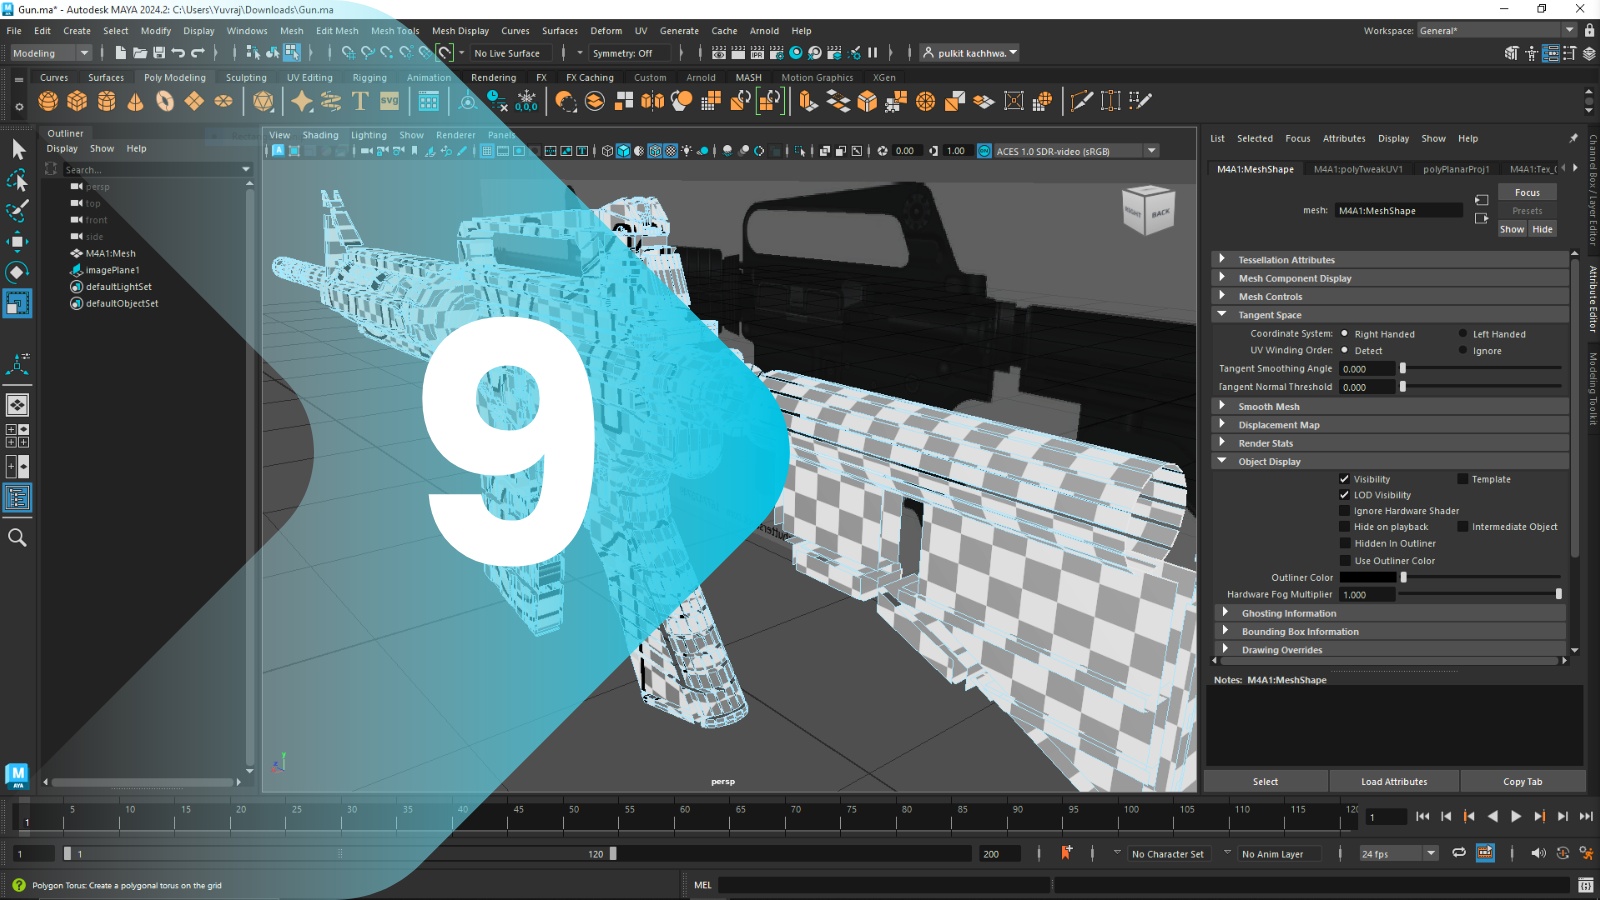
Task: Select the Left Handed coordinate system radio
Action: tap(1463, 334)
